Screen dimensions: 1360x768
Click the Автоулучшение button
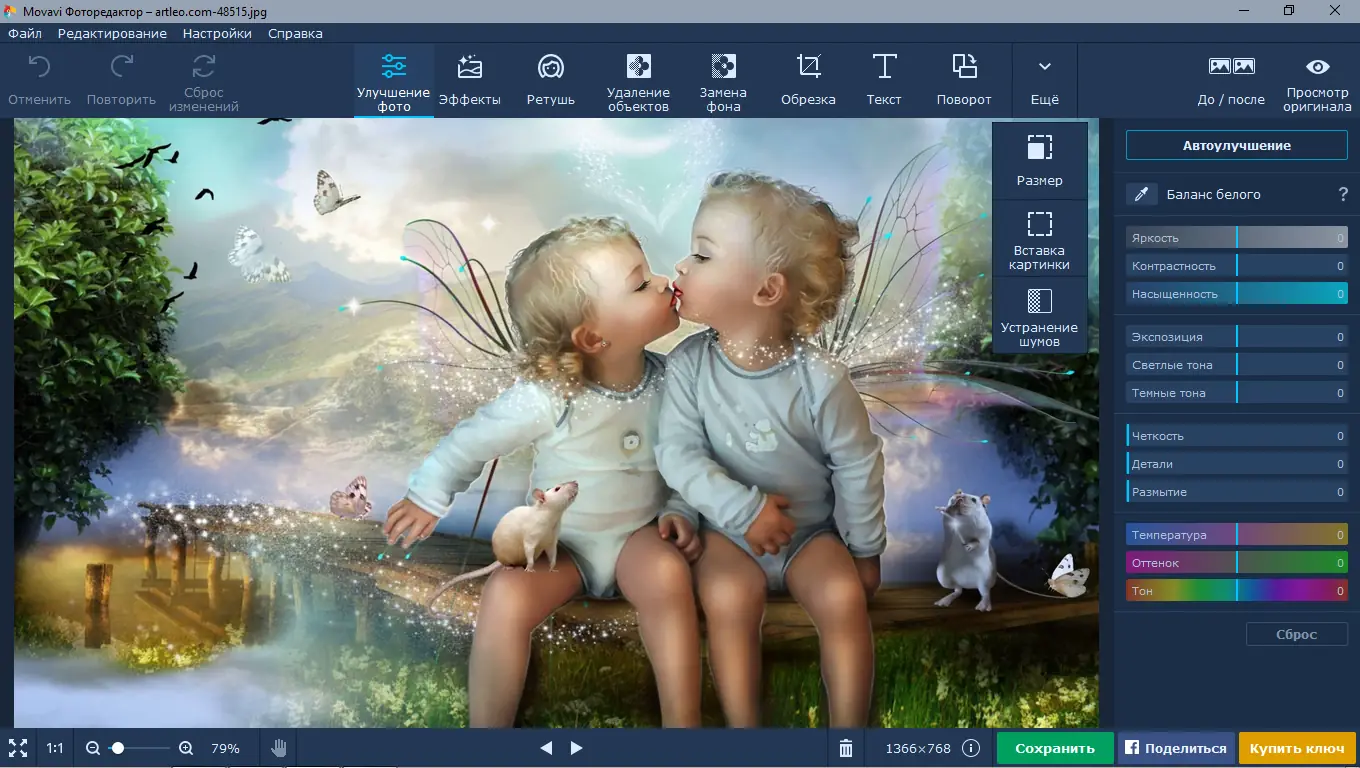pyautogui.click(x=1237, y=144)
